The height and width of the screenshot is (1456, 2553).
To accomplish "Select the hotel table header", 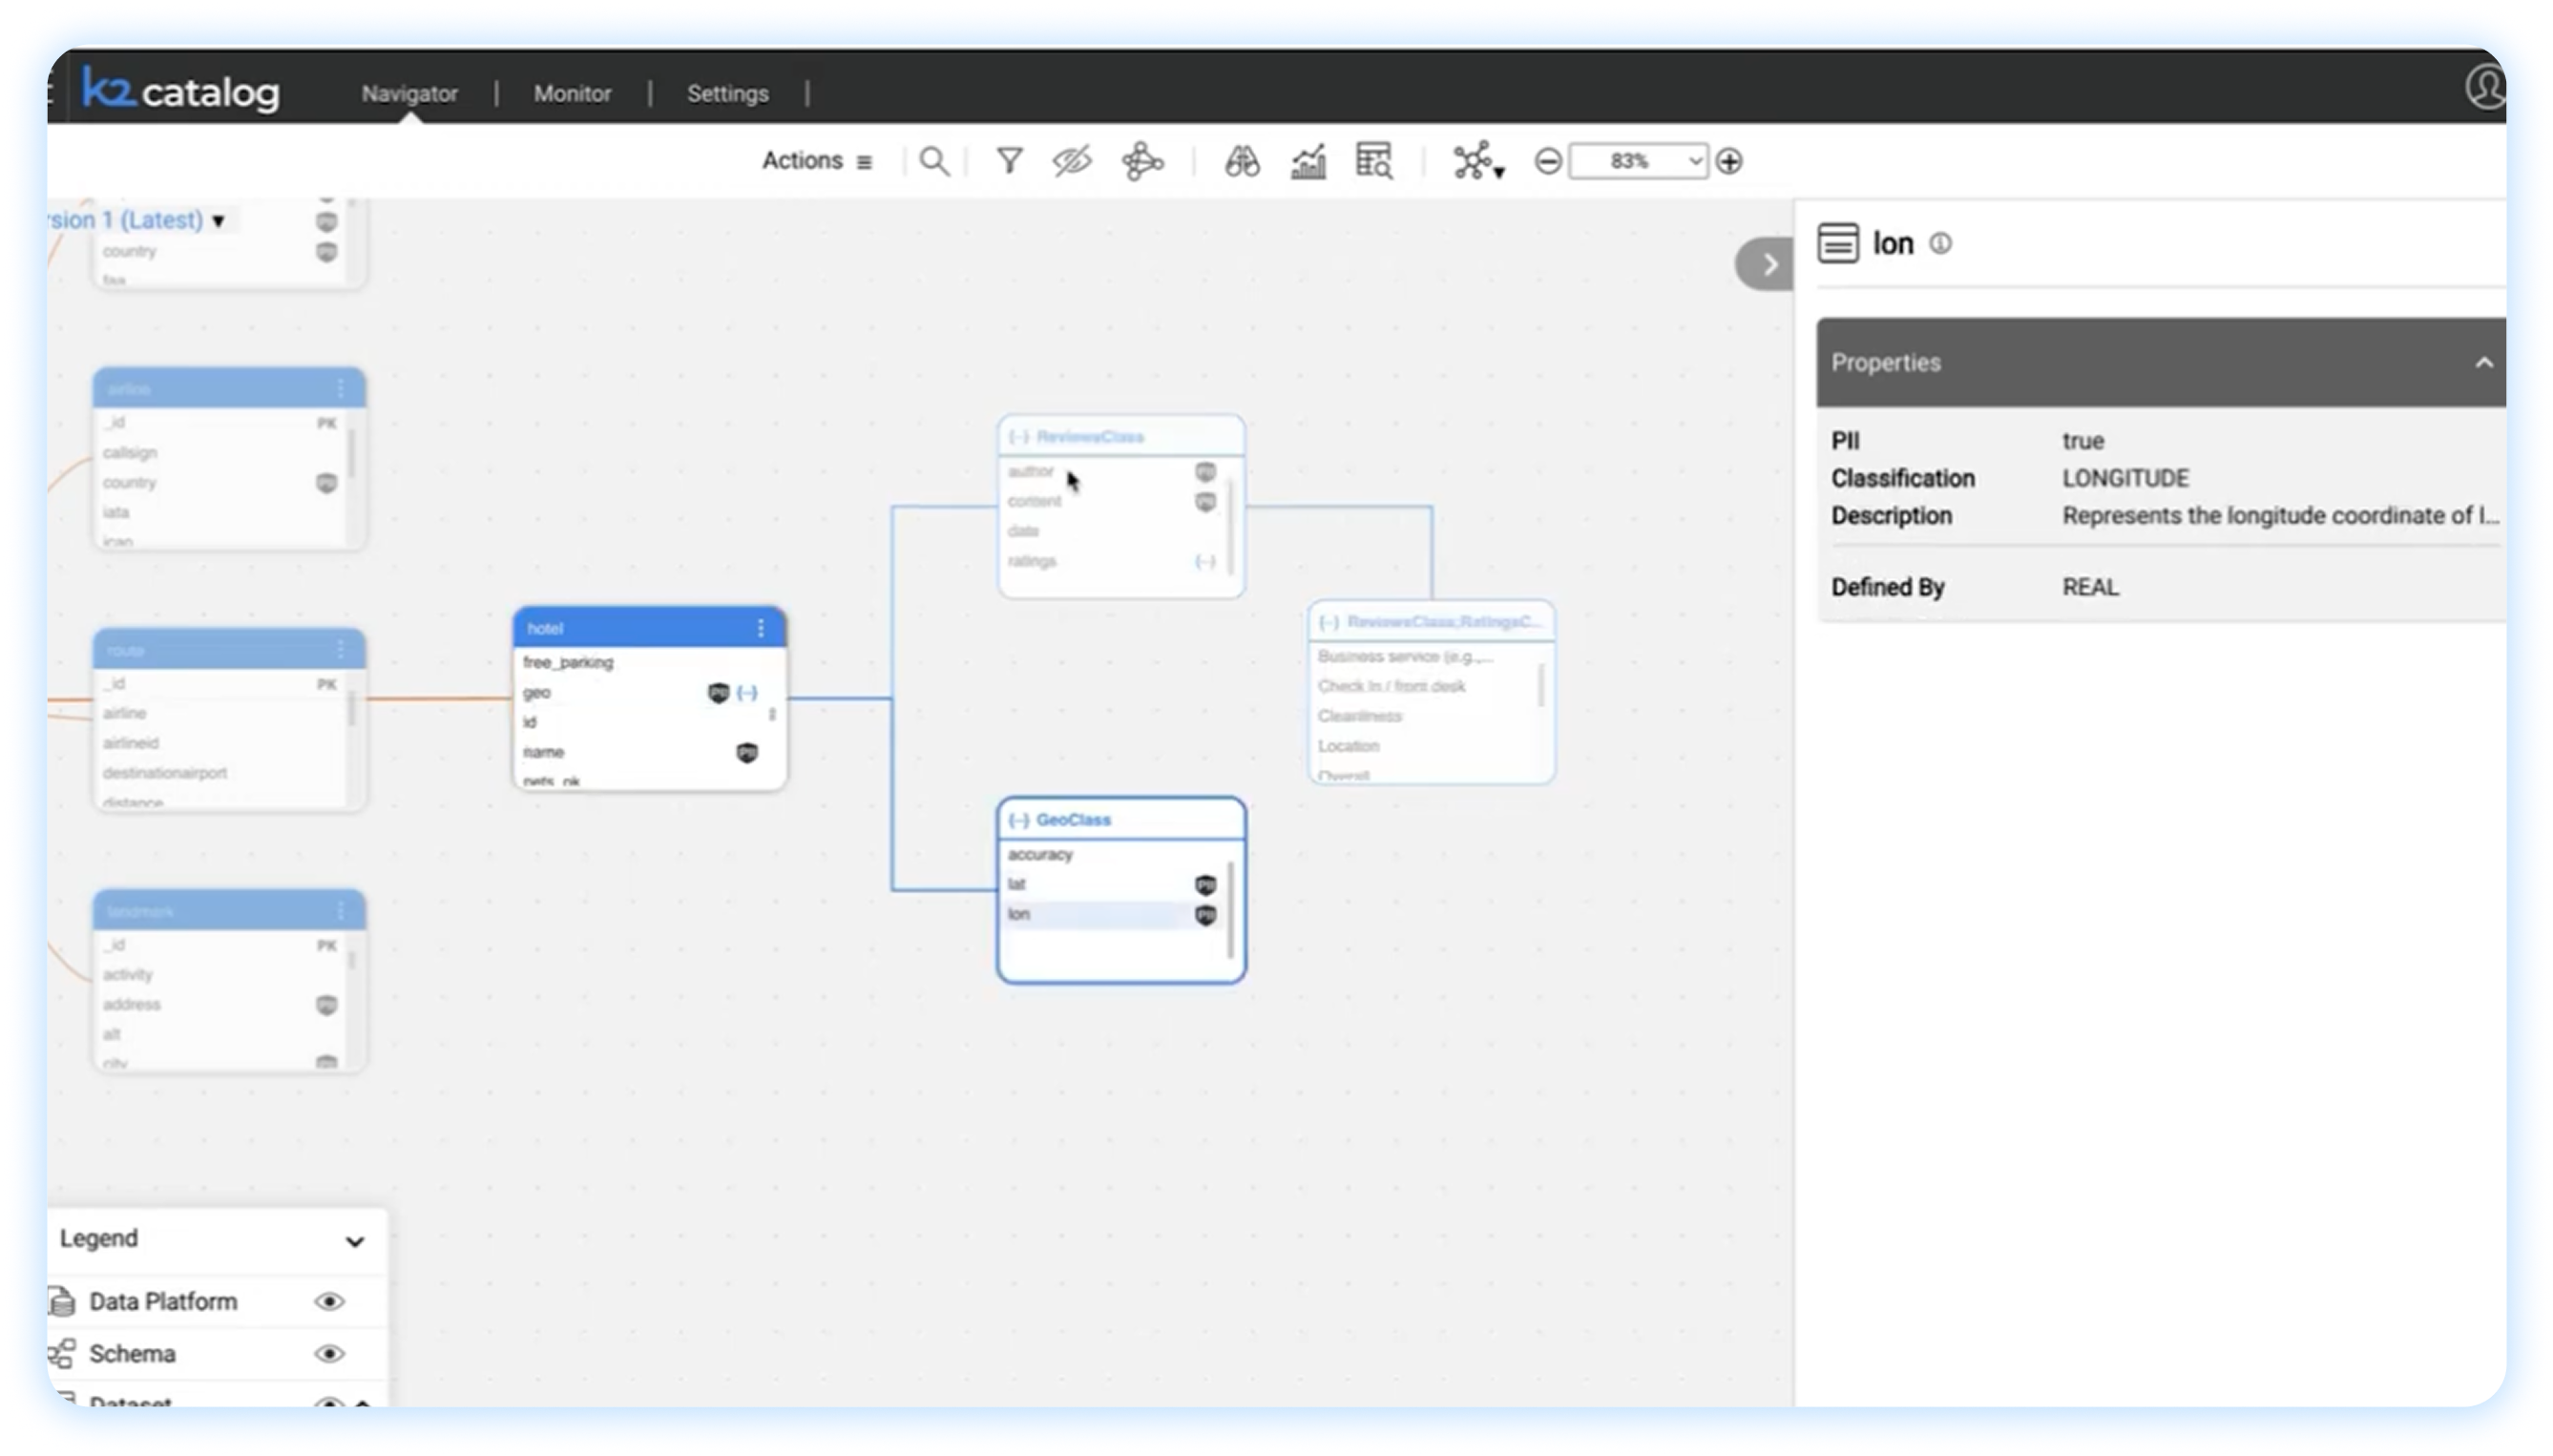I will [x=648, y=628].
